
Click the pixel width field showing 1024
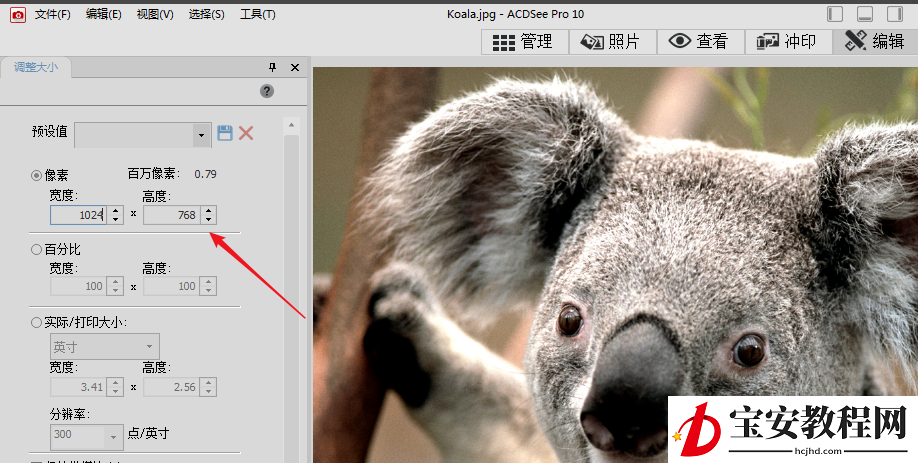click(78, 215)
